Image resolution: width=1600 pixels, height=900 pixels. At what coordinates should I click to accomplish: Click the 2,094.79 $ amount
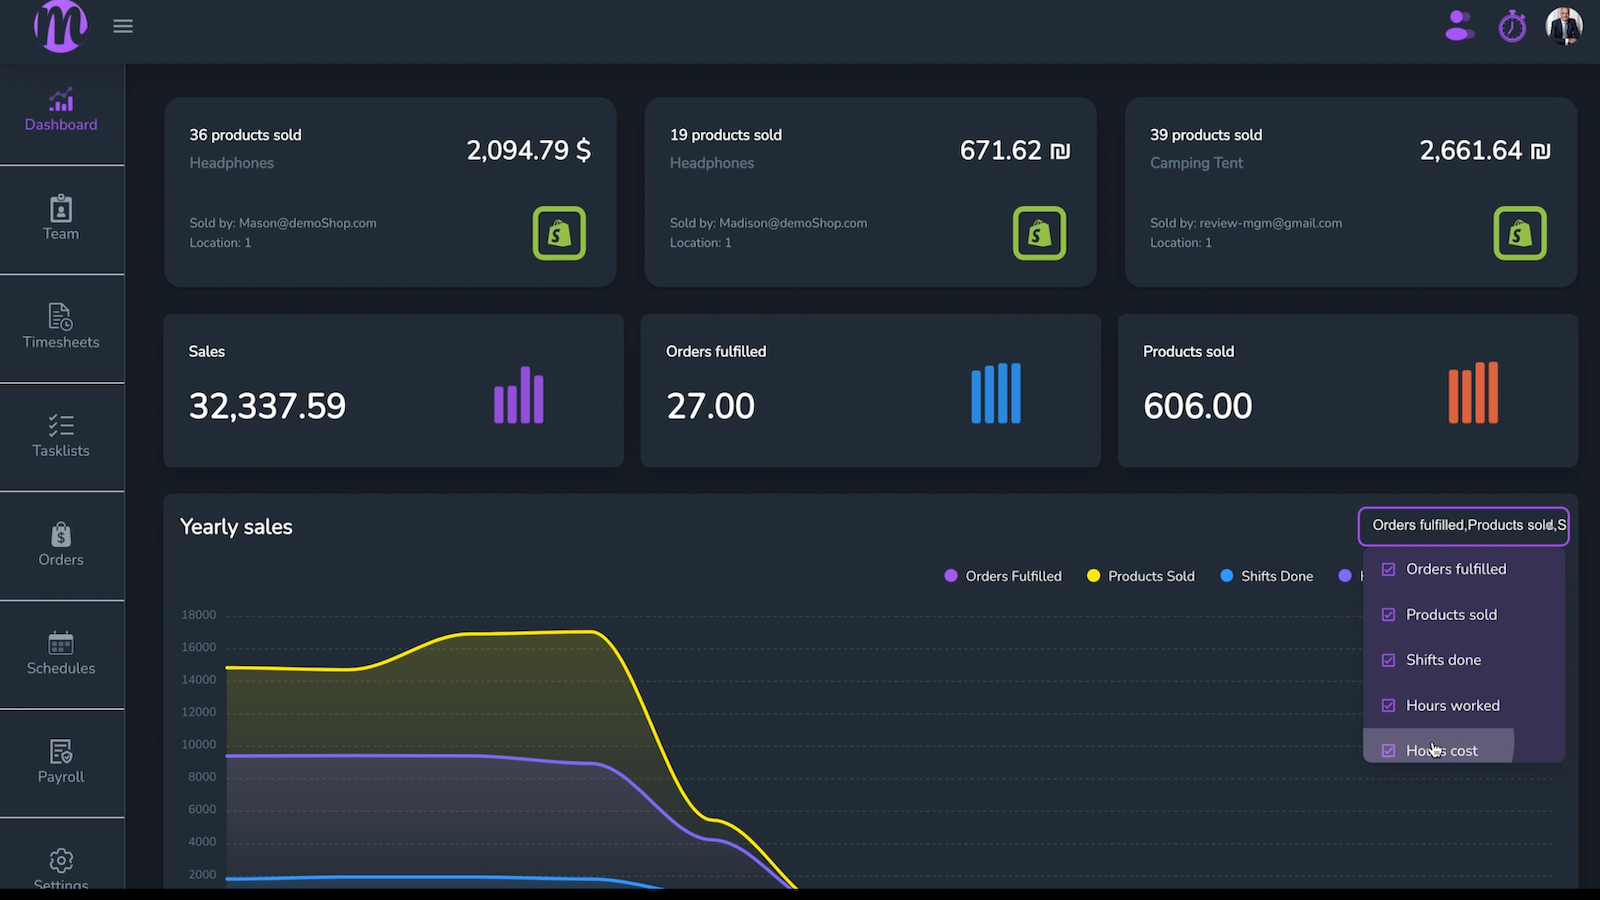tap(528, 150)
